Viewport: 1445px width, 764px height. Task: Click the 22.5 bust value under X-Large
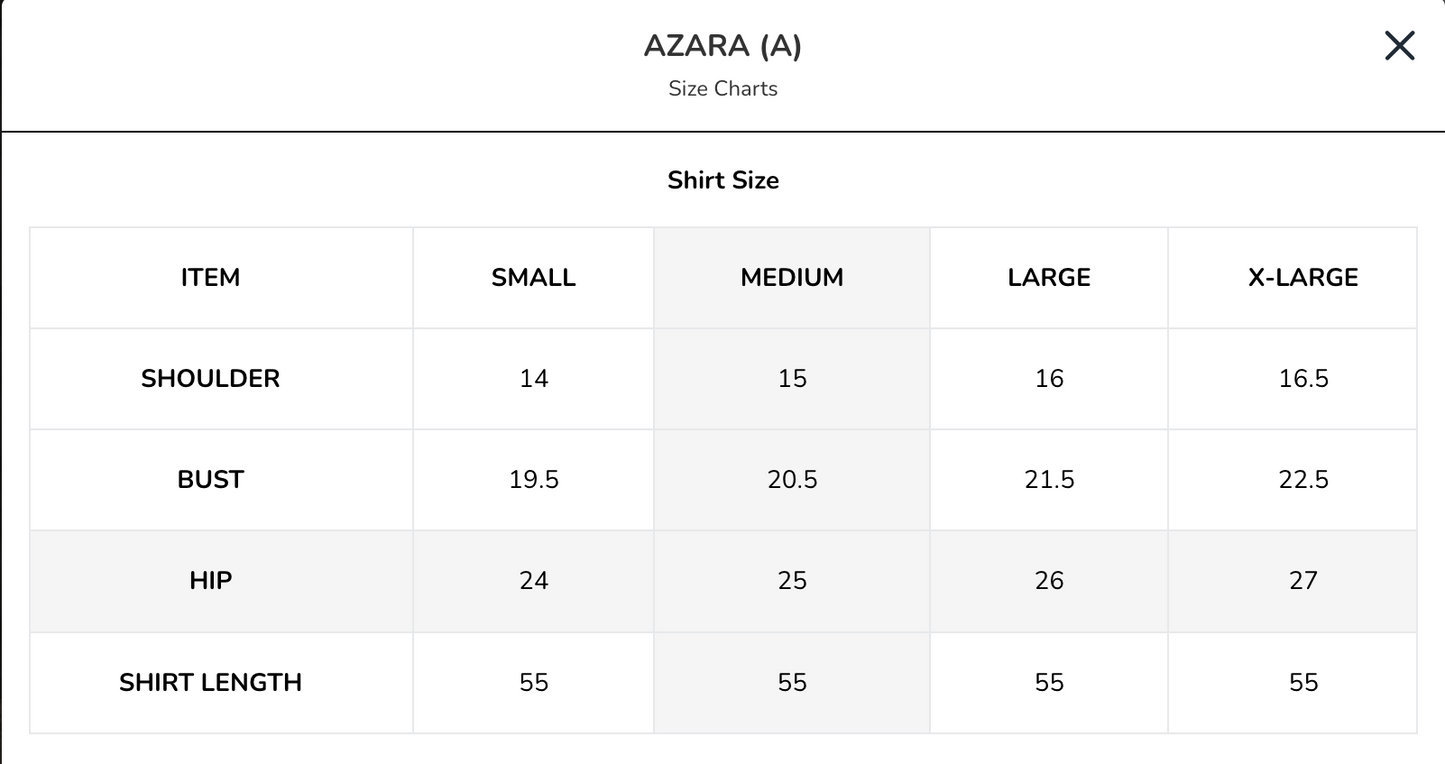pyautogui.click(x=1303, y=479)
